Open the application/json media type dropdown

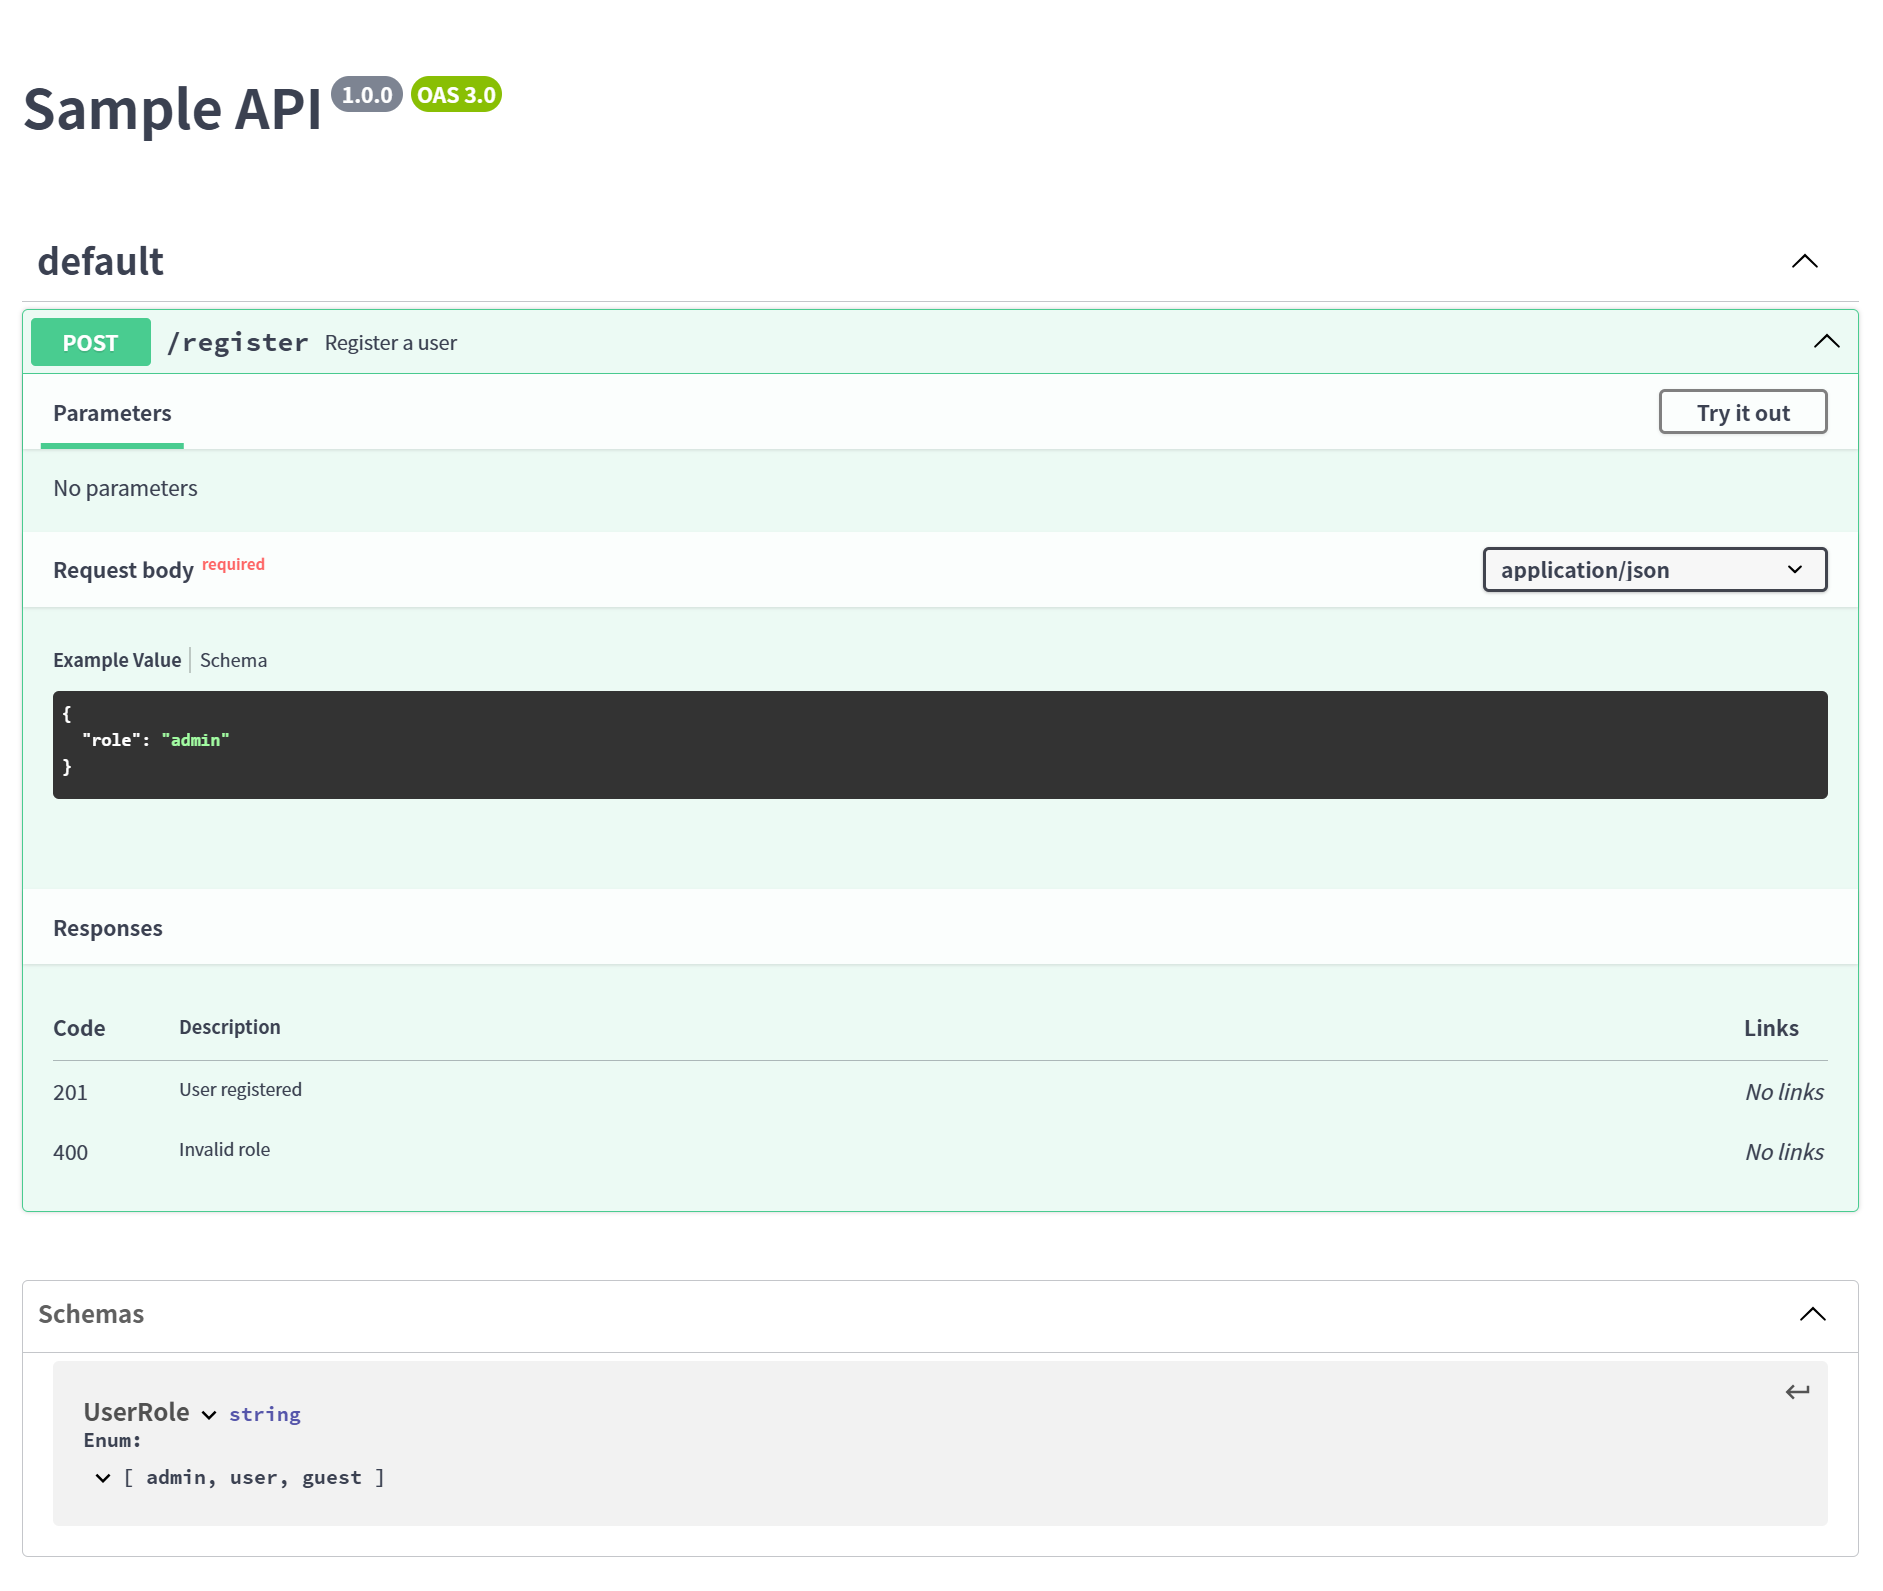(1653, 569)
